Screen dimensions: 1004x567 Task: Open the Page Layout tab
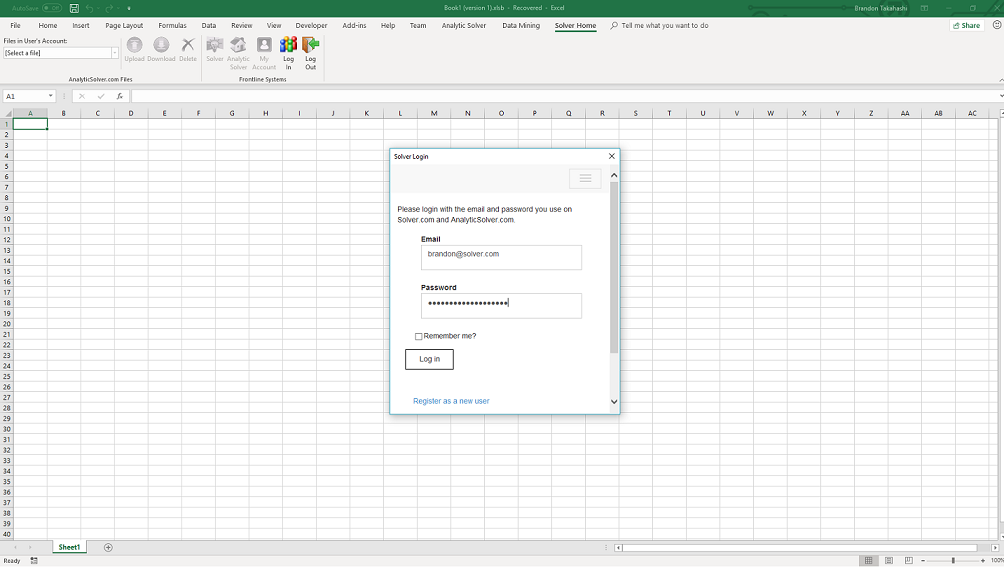(x=124, y=26)
